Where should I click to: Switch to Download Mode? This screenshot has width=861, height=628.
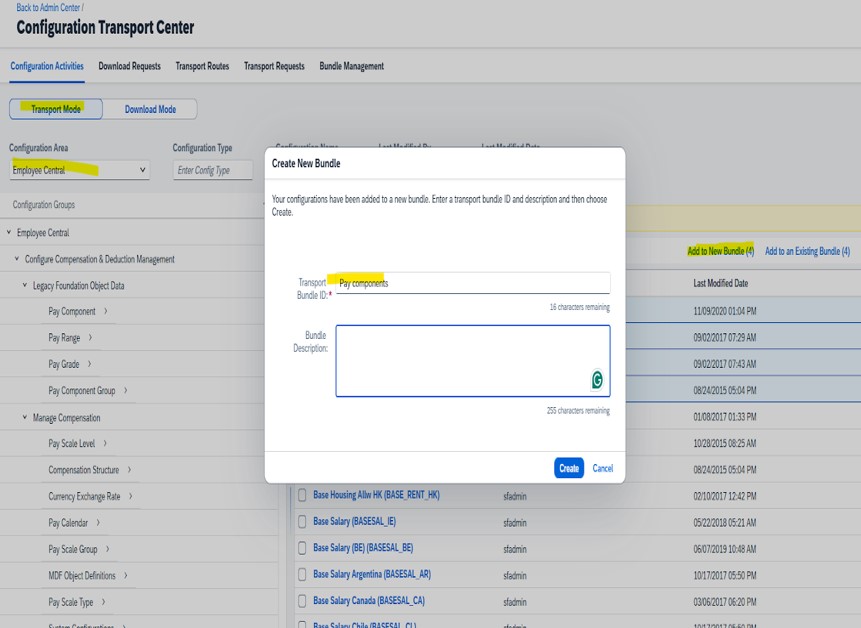150,109
